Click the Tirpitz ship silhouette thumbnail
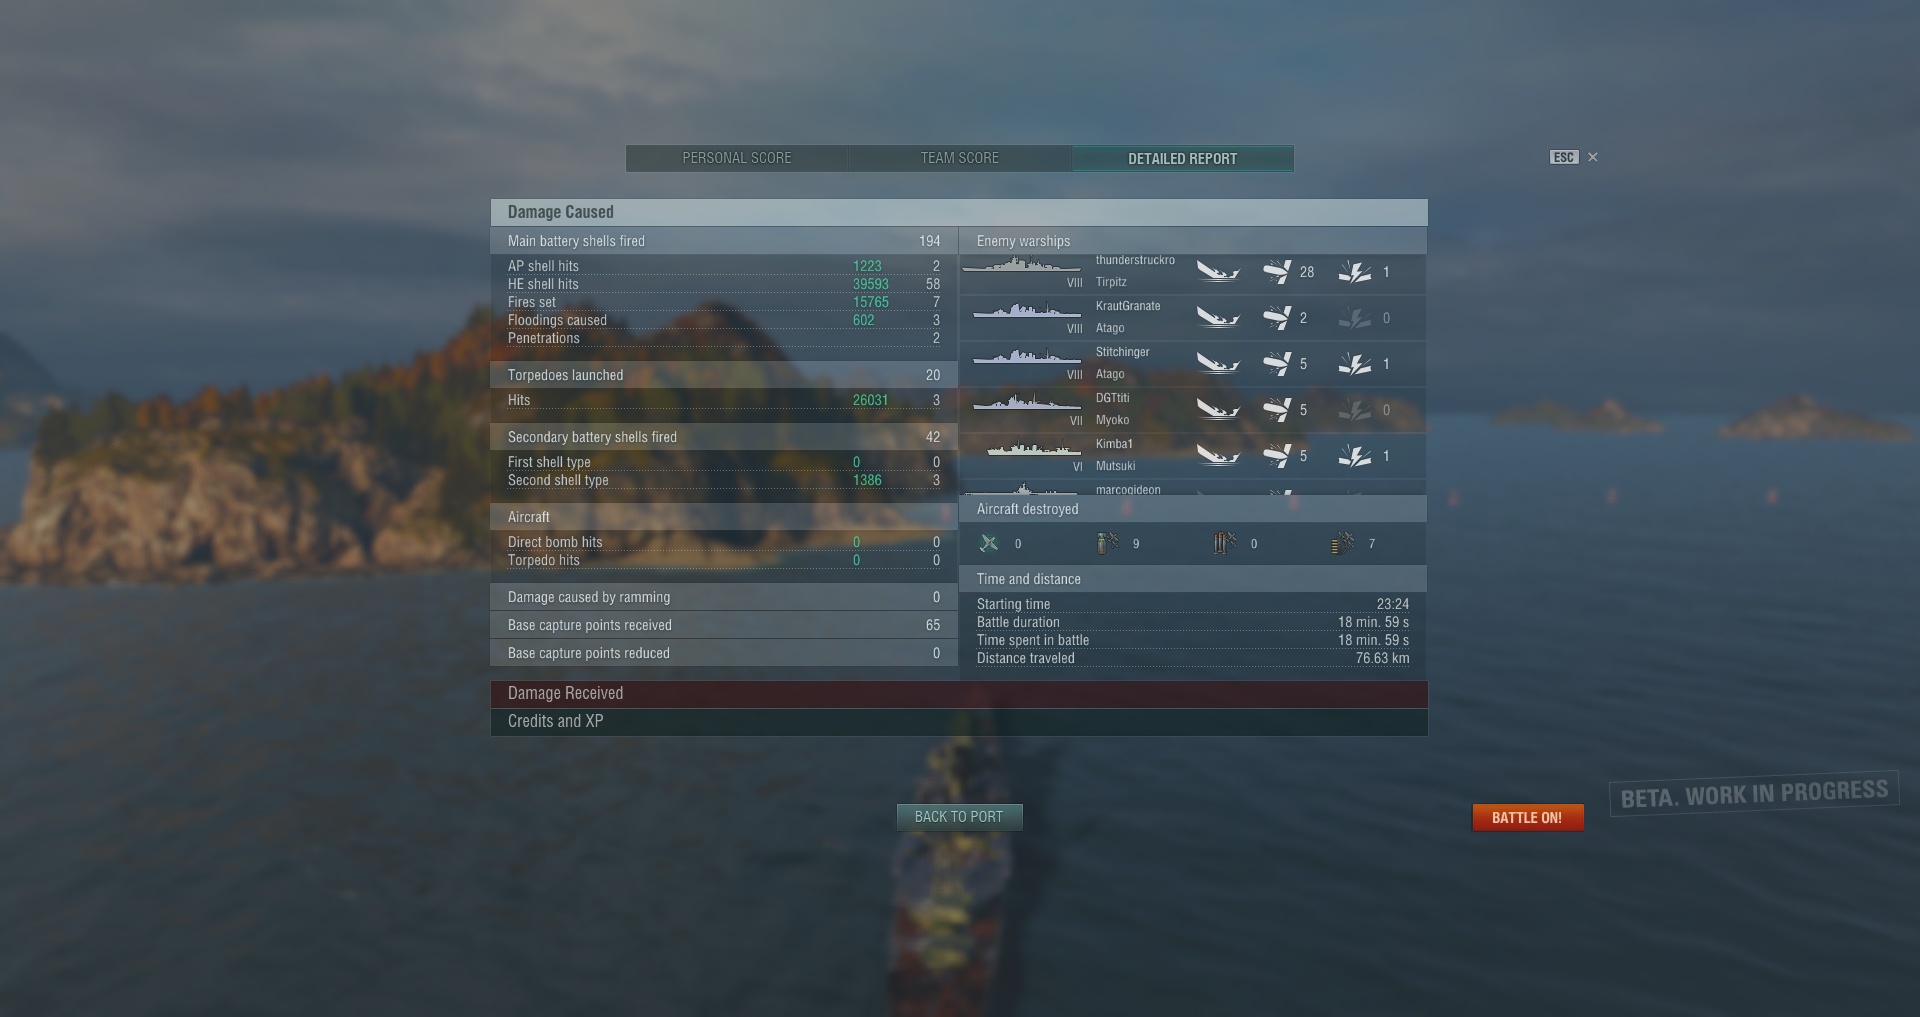 pos(1021,266)
